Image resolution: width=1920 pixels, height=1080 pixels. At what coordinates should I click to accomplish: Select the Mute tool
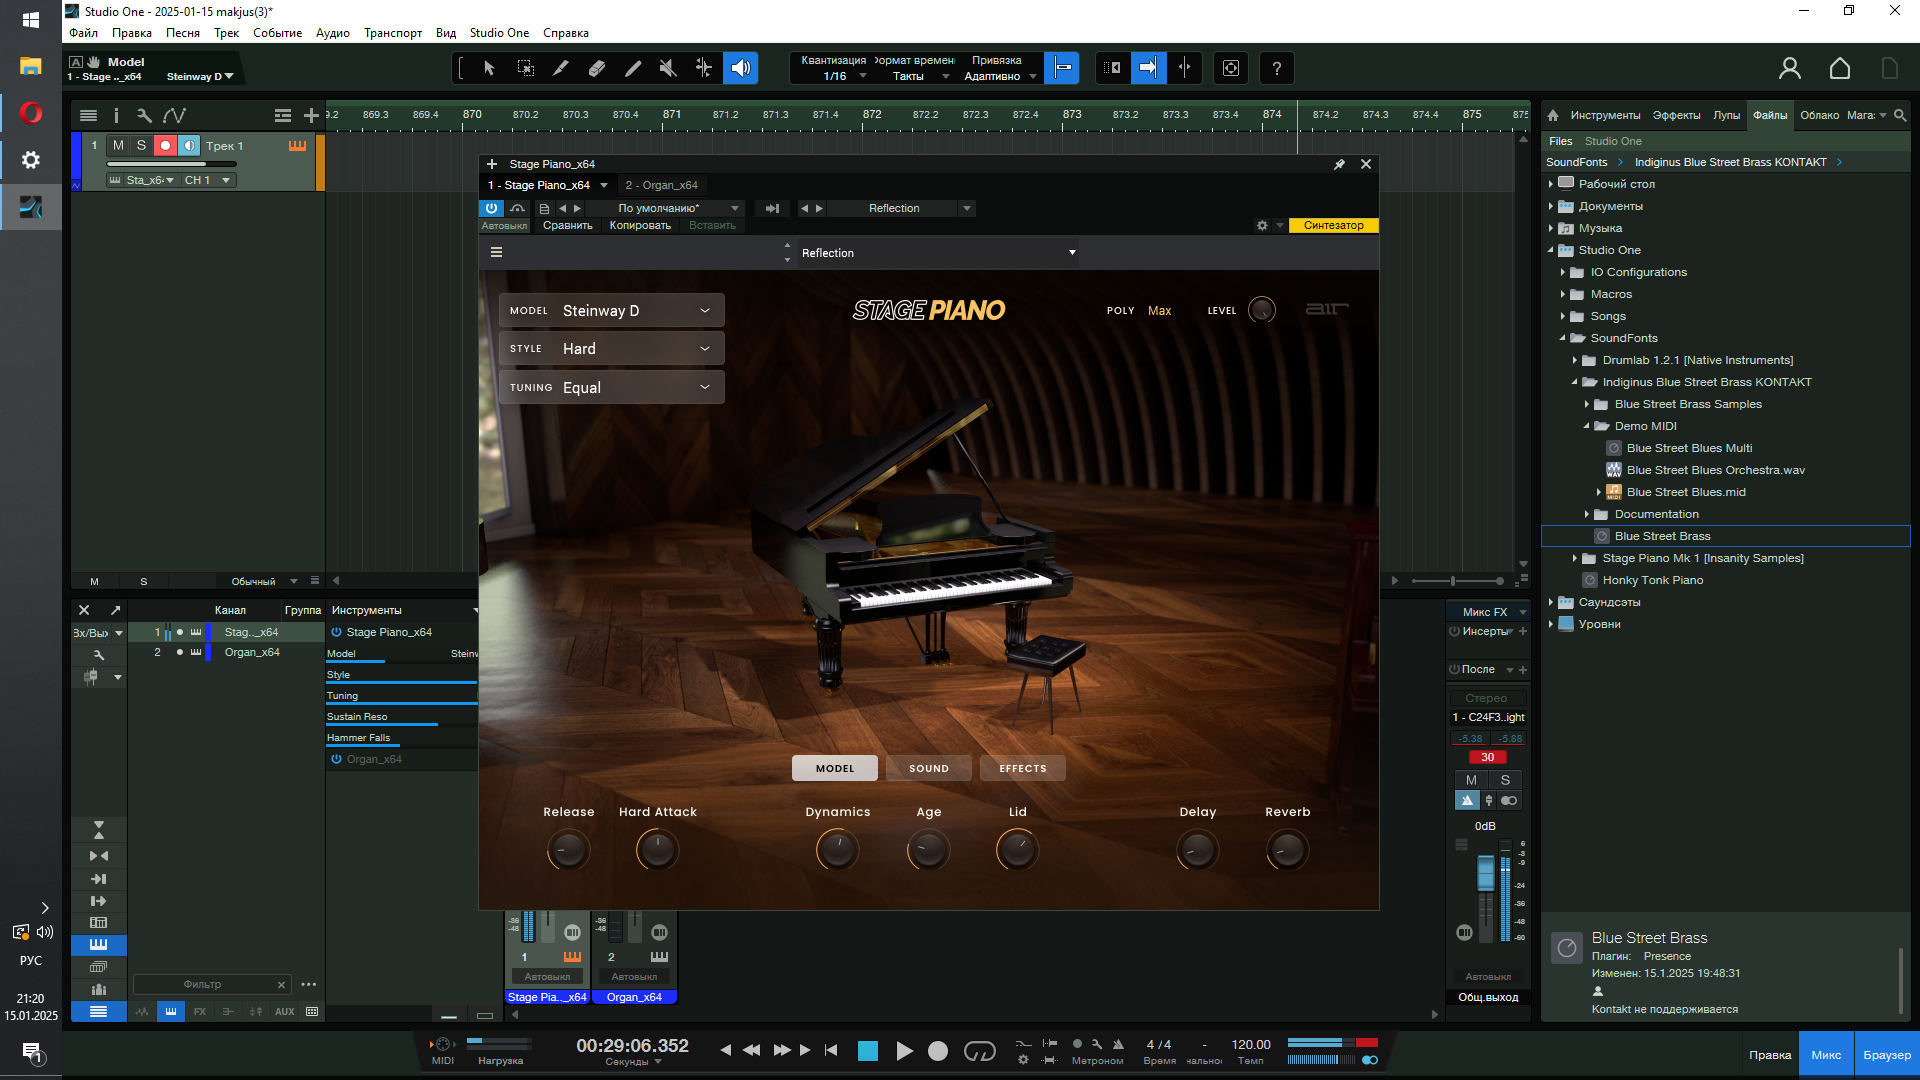[668, 68]
